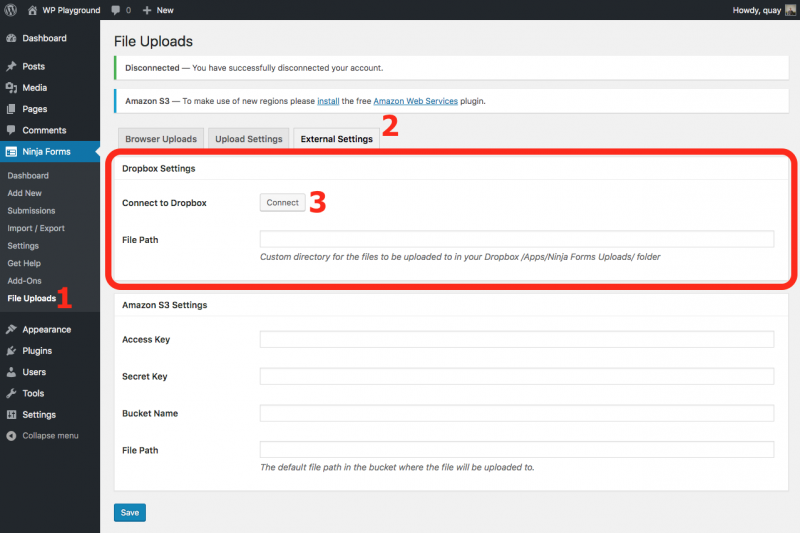Click the Dropbox Settings heading text
Image resolution: width=800 pixels, height=533 pixels.
click(x=159, y=168)
